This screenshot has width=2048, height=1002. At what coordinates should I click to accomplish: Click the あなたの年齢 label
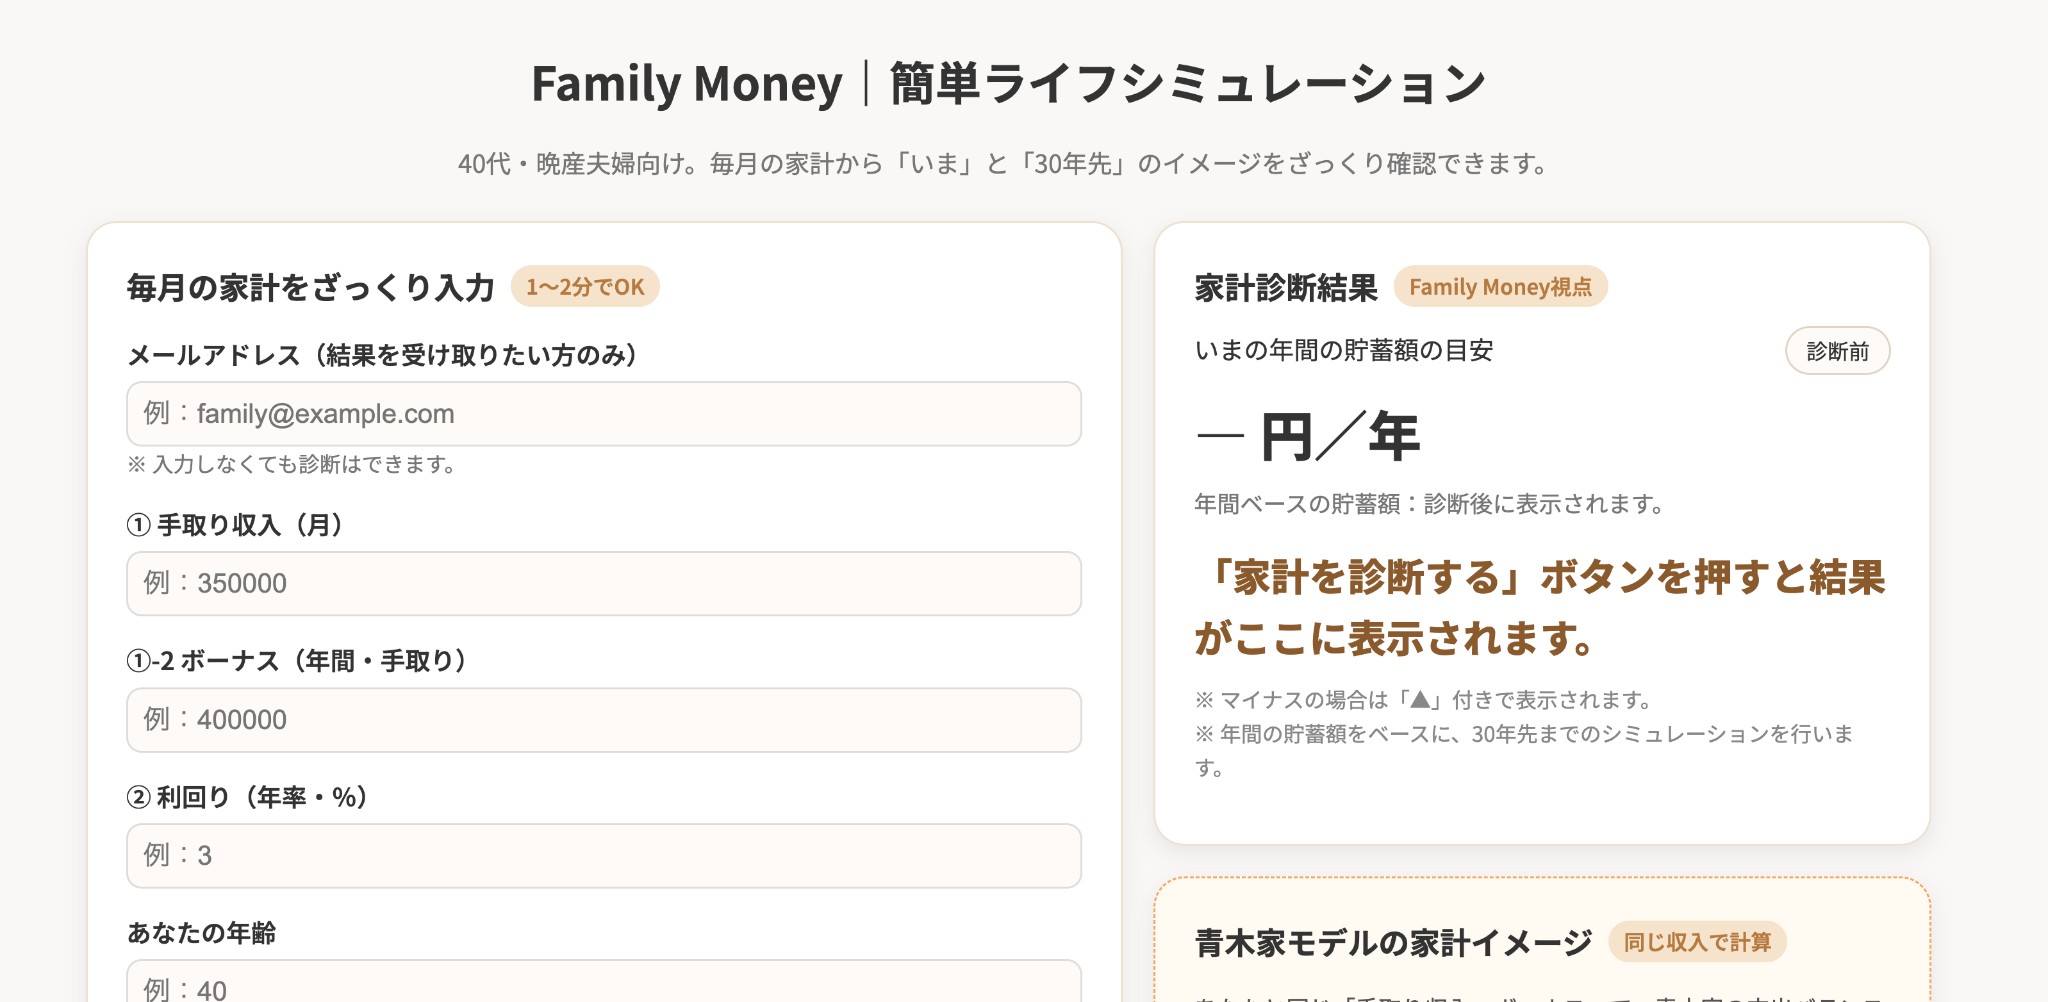[x=201, y=933]
